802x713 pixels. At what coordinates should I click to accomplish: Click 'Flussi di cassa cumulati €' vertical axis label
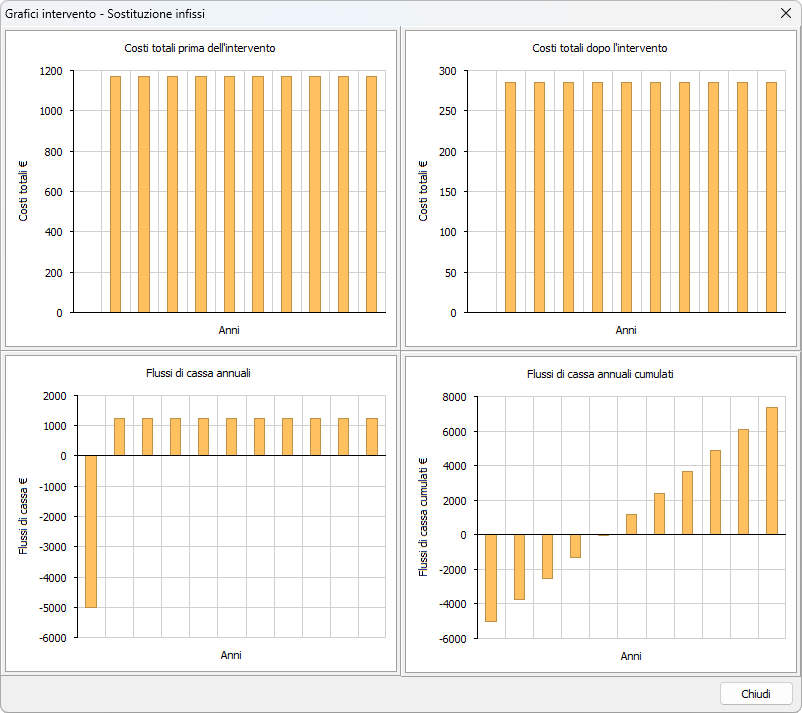click(x=423, y=516)
